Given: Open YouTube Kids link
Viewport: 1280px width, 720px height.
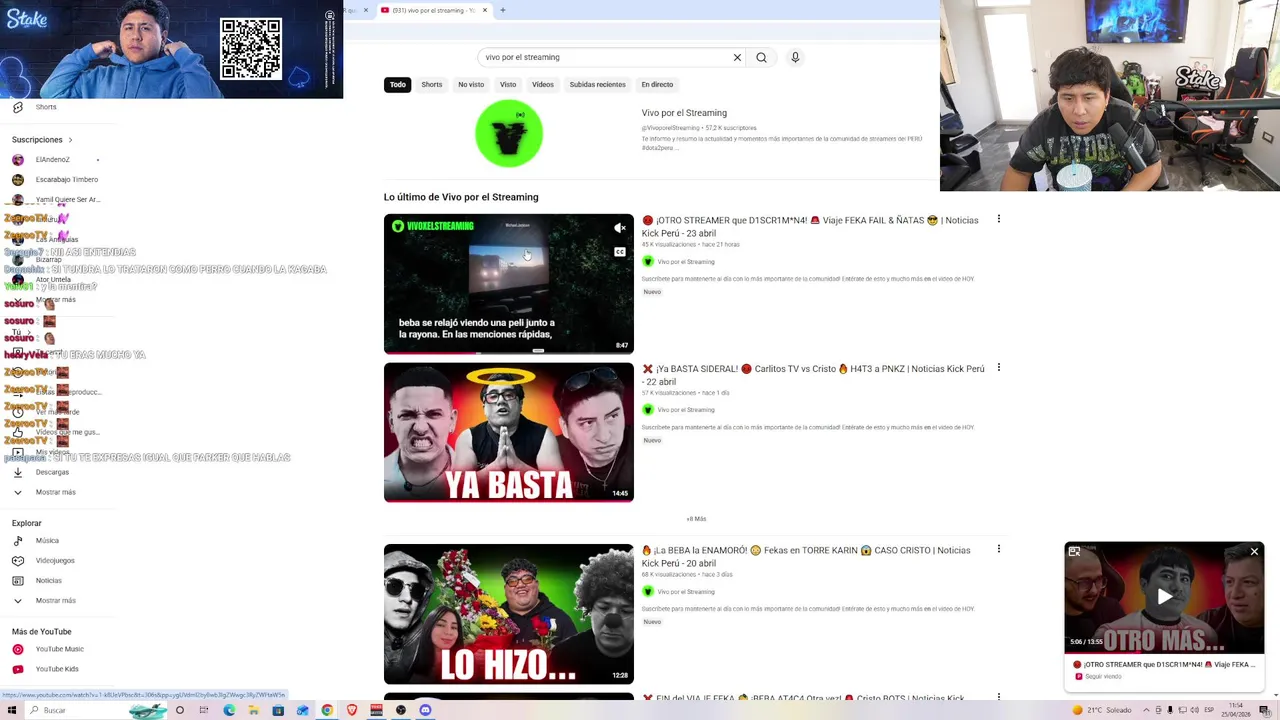Looking at the screenshot, I should tap(57, 669).
